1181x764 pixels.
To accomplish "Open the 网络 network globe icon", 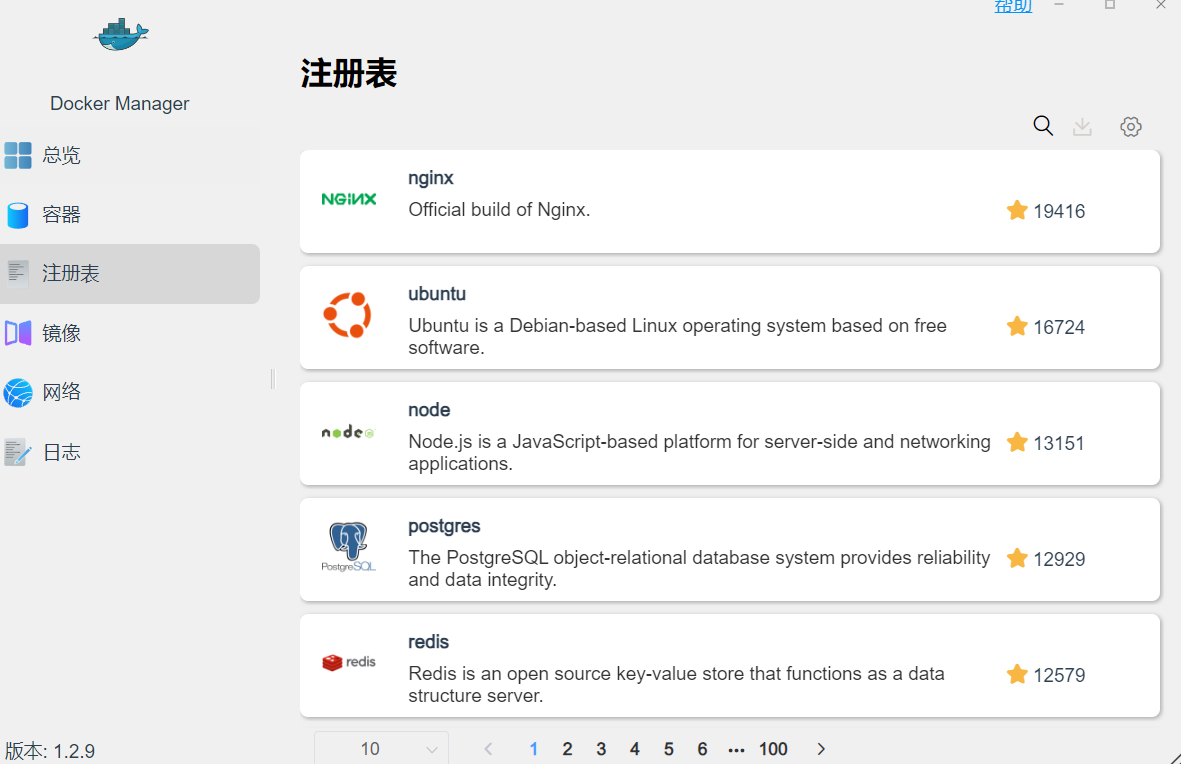I will pyautogui.click(x=18, y=393).
